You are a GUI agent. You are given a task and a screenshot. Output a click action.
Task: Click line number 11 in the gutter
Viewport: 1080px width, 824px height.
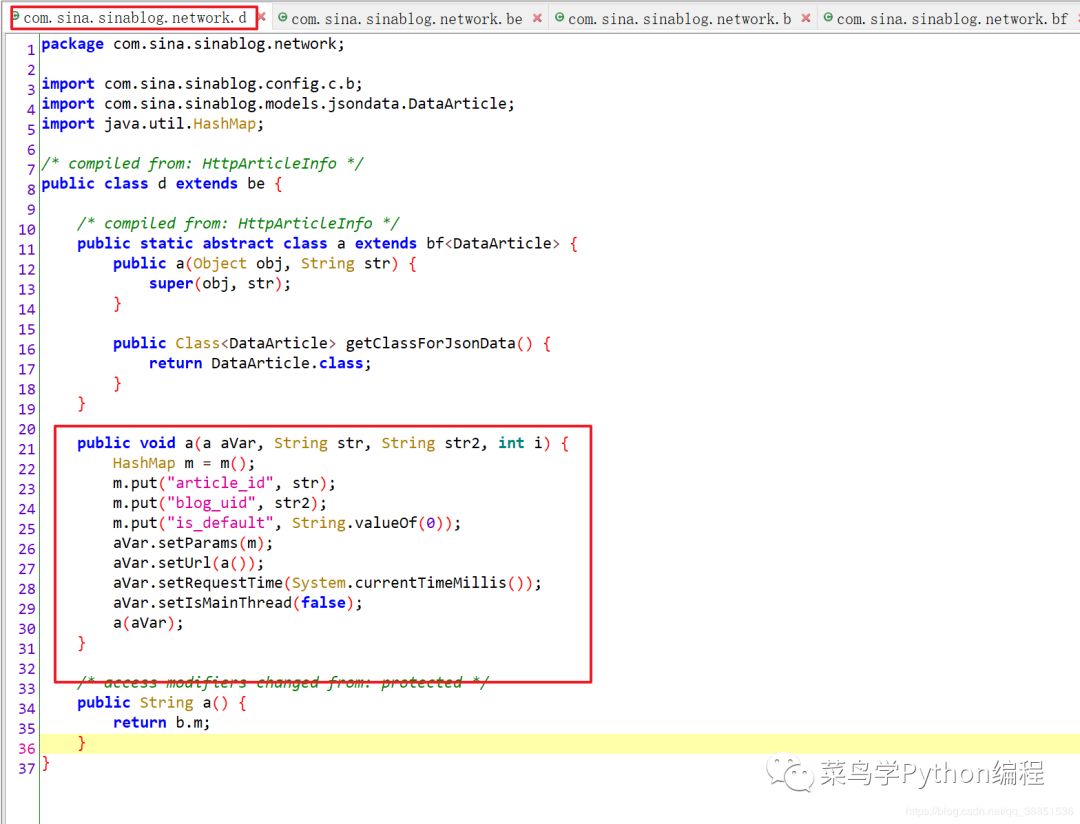(x=27, y=250)
